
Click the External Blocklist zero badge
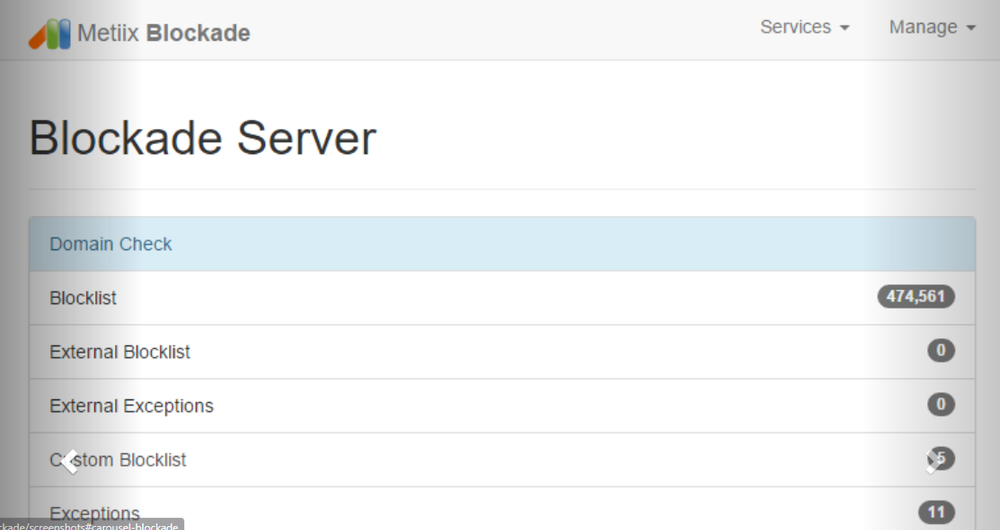(x=941, y=350)
